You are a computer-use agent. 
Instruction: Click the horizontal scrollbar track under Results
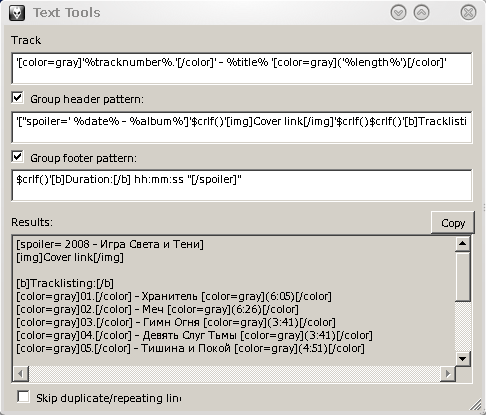click(234, 373)
